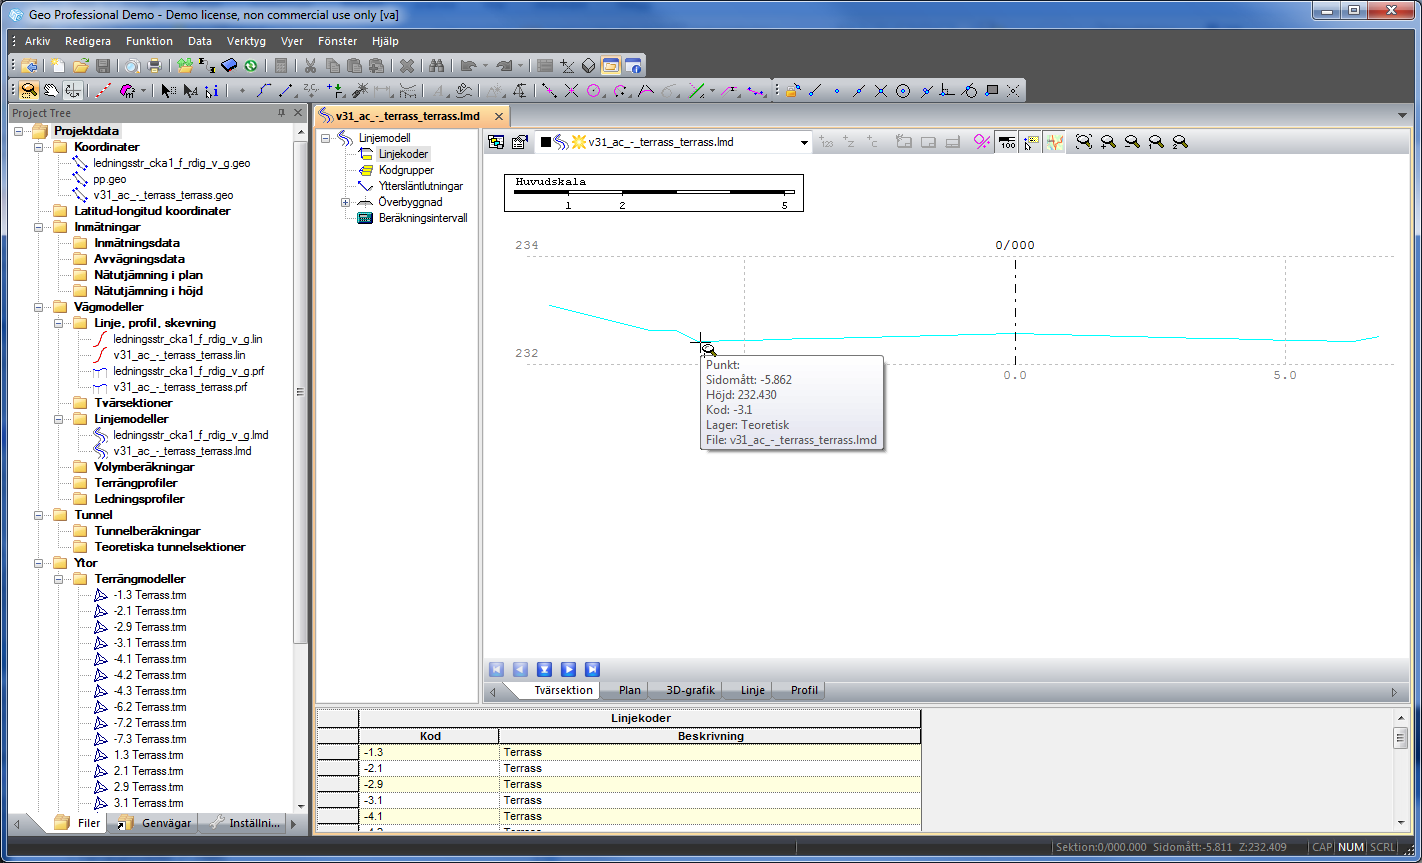Switch to the Linje view tab

click(753, 690)
